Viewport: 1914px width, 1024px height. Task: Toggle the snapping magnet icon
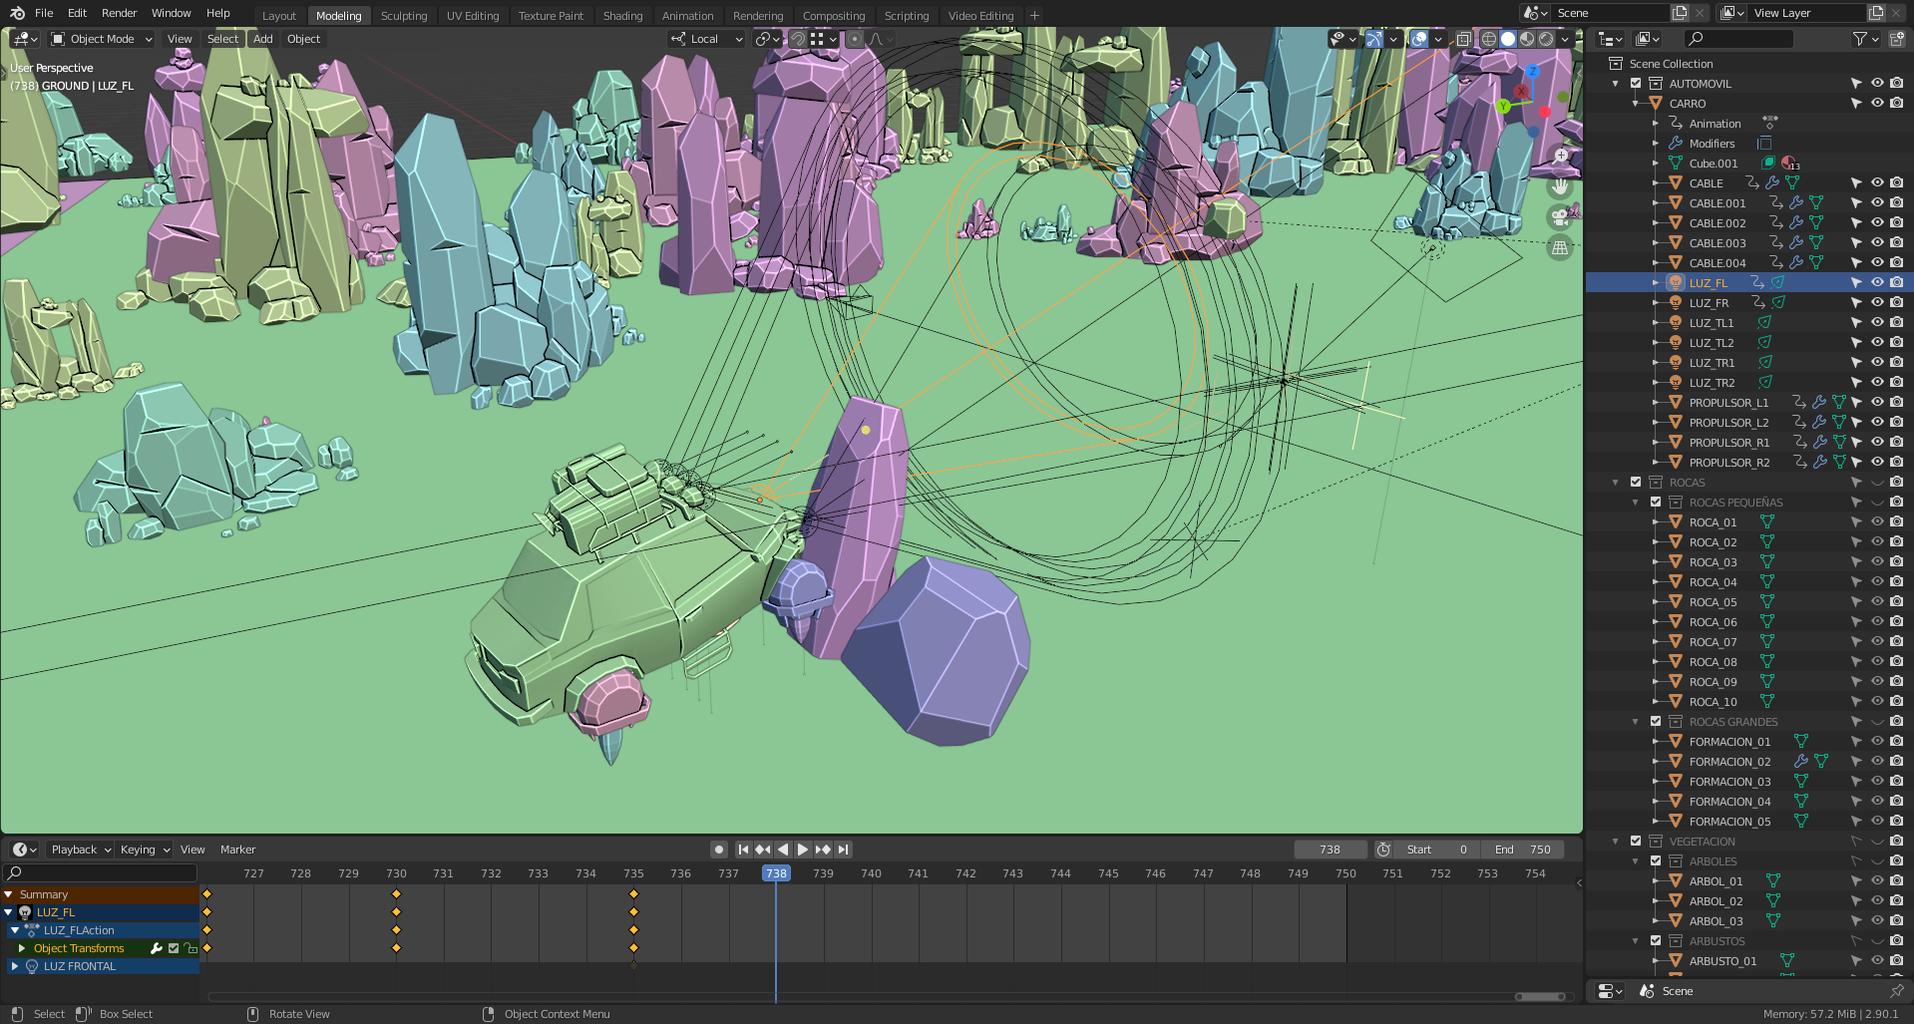(x=798, y=39)
